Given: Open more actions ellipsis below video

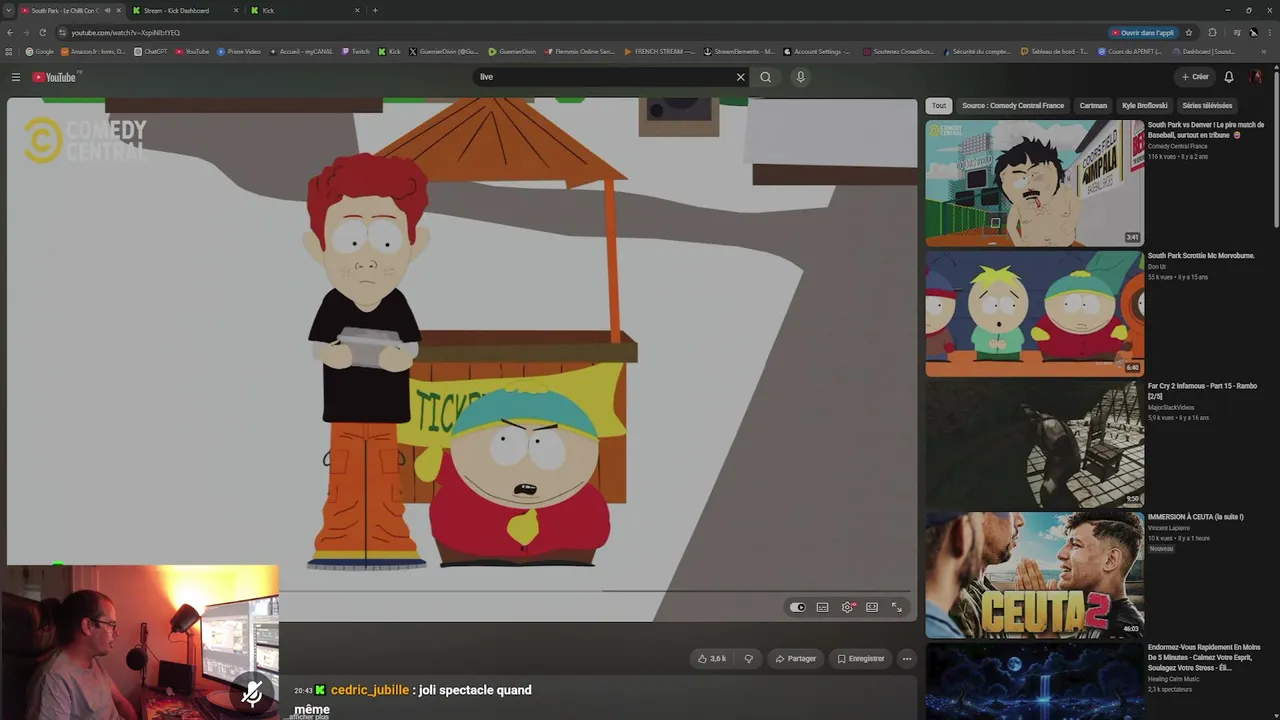Looking at the screenshot, I should click(x=907, y=659).
